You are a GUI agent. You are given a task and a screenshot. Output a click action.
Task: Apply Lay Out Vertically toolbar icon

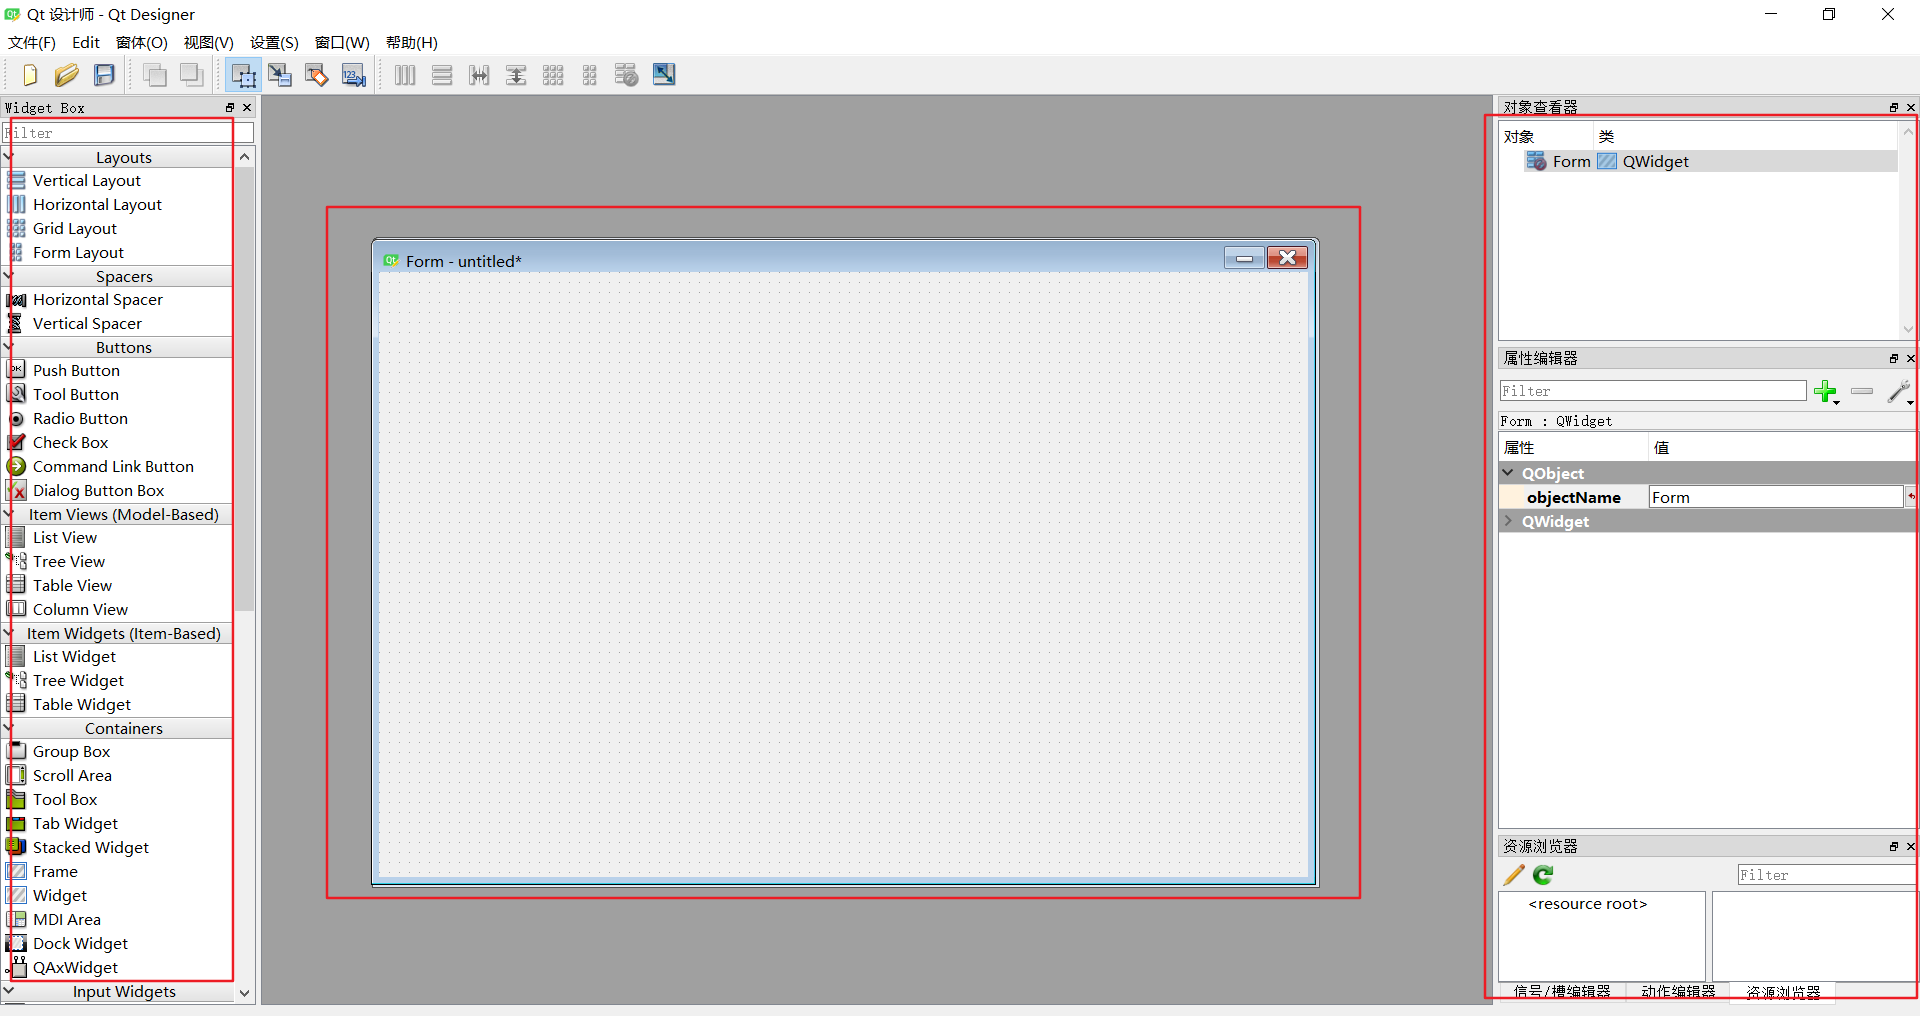pos(442,75)
